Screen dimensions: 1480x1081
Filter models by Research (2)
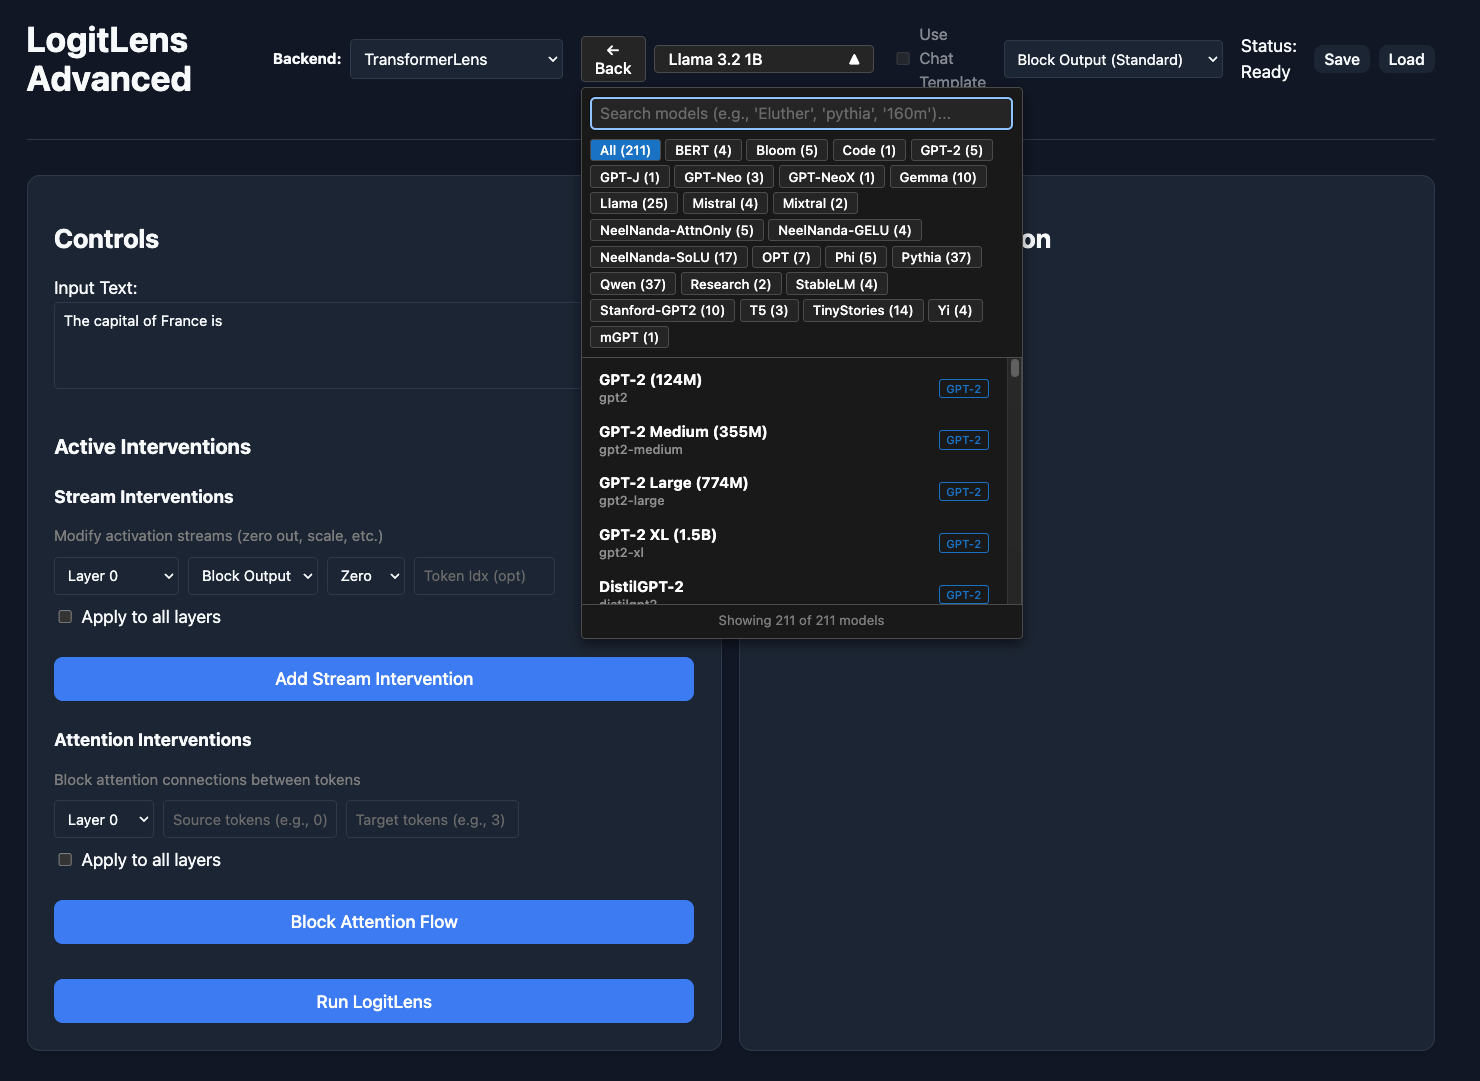coord(731,284)
